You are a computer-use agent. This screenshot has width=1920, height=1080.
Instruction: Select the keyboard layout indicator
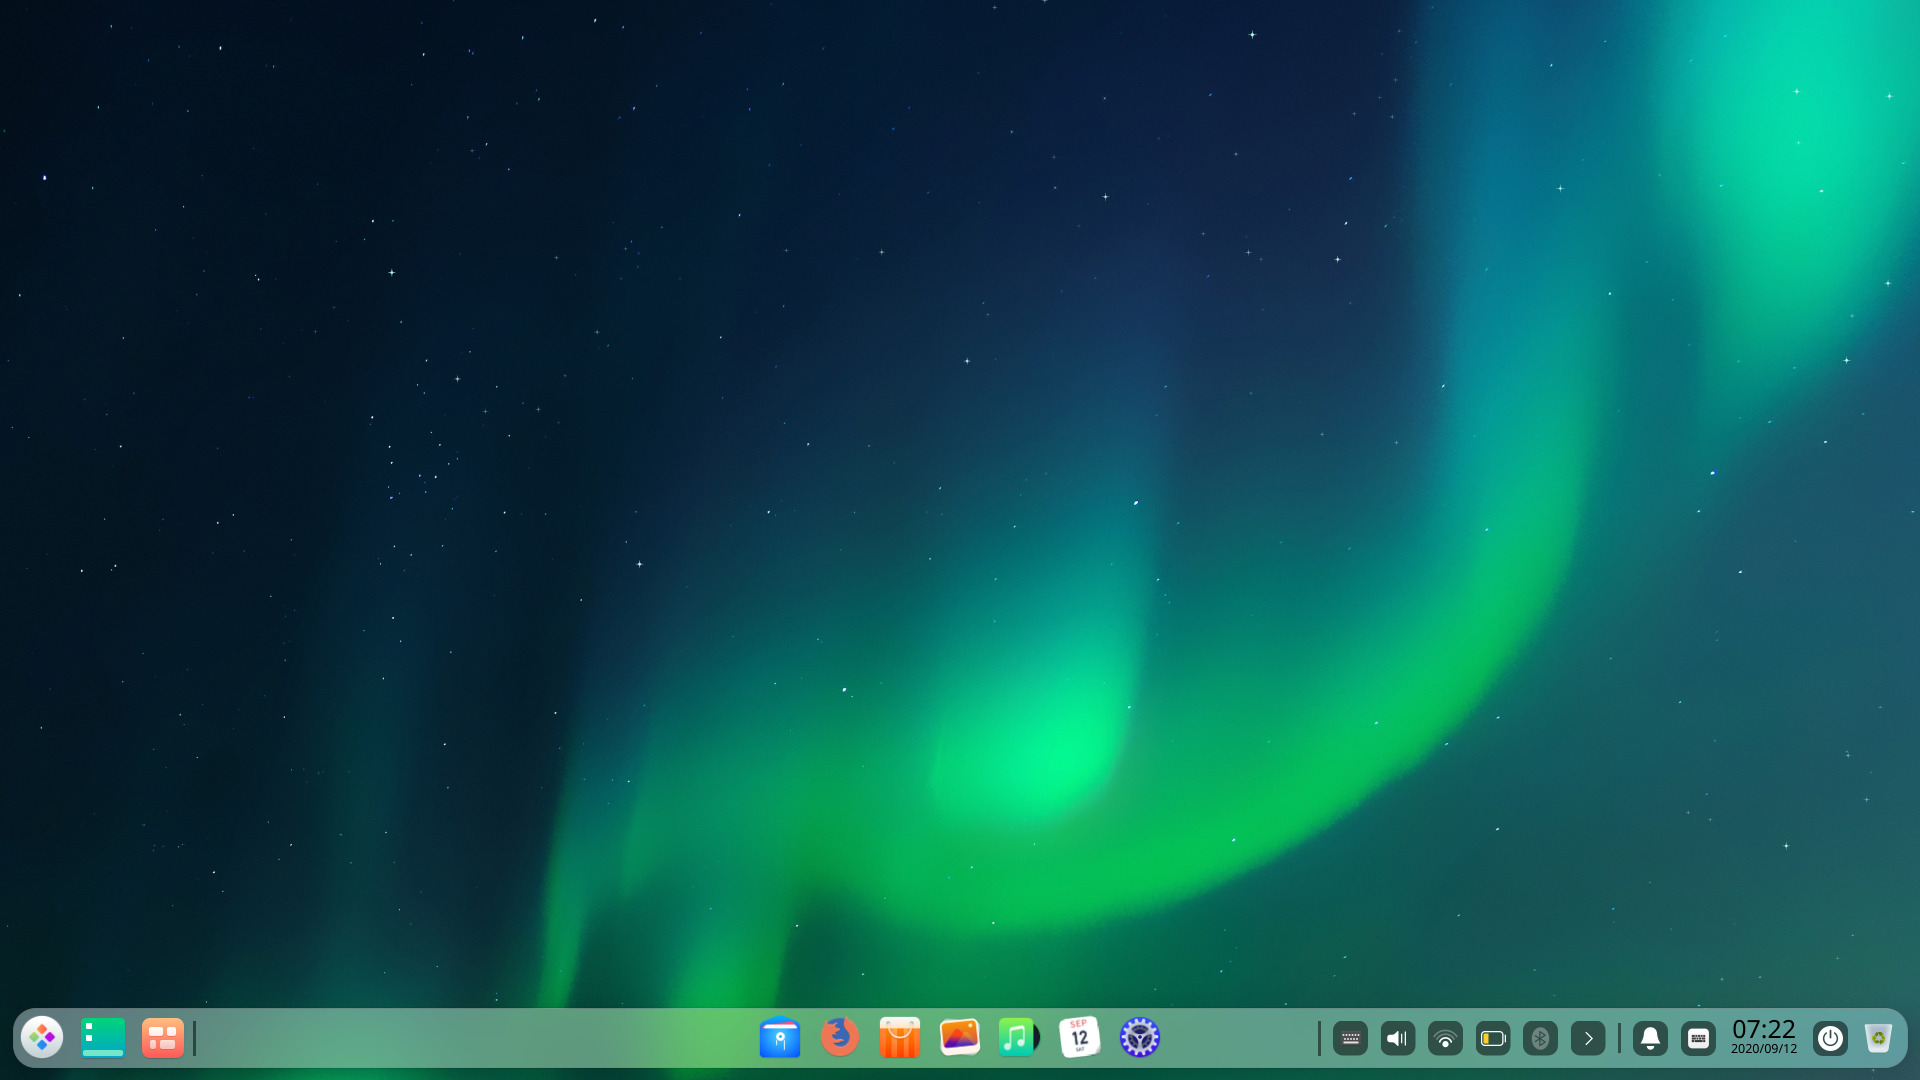click(x=1351, y=1038)
